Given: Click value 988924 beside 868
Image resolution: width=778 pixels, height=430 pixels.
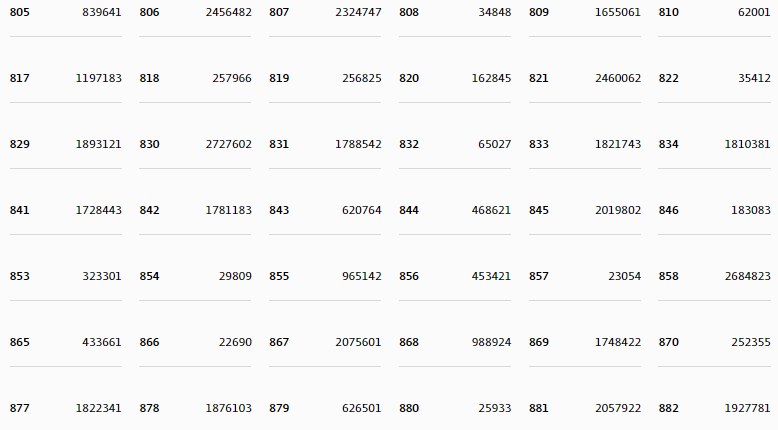Looking at the screenshot, I should 491,342.
